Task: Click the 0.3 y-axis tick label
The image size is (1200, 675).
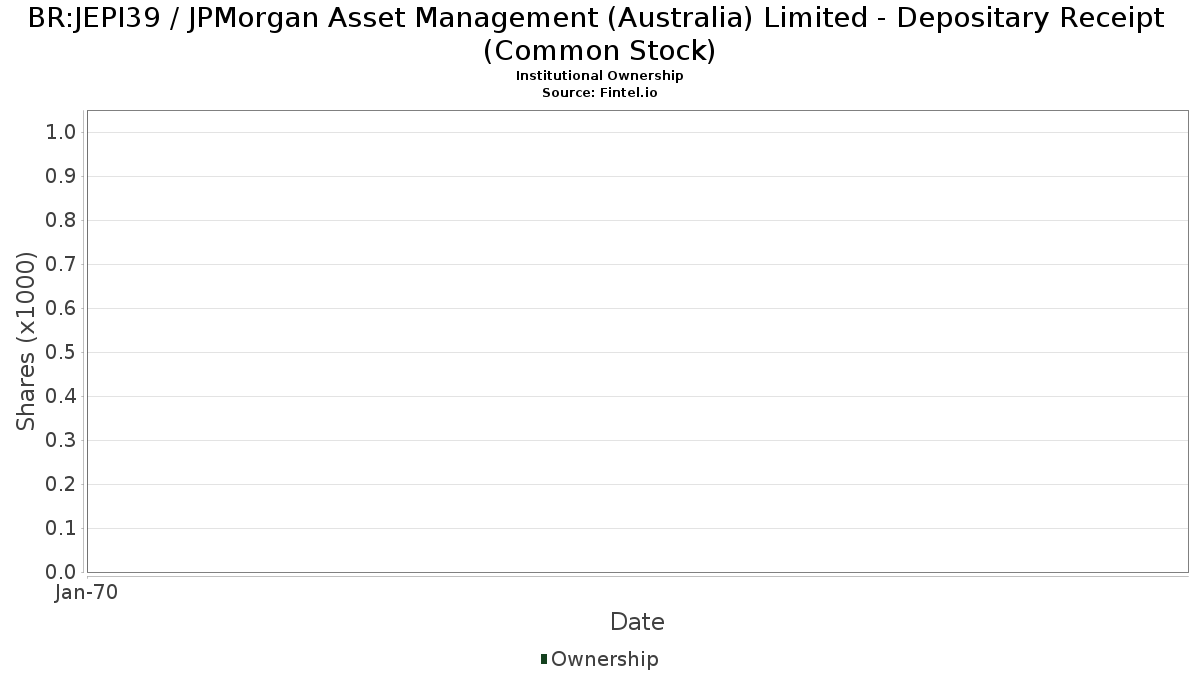Action: 61,441
